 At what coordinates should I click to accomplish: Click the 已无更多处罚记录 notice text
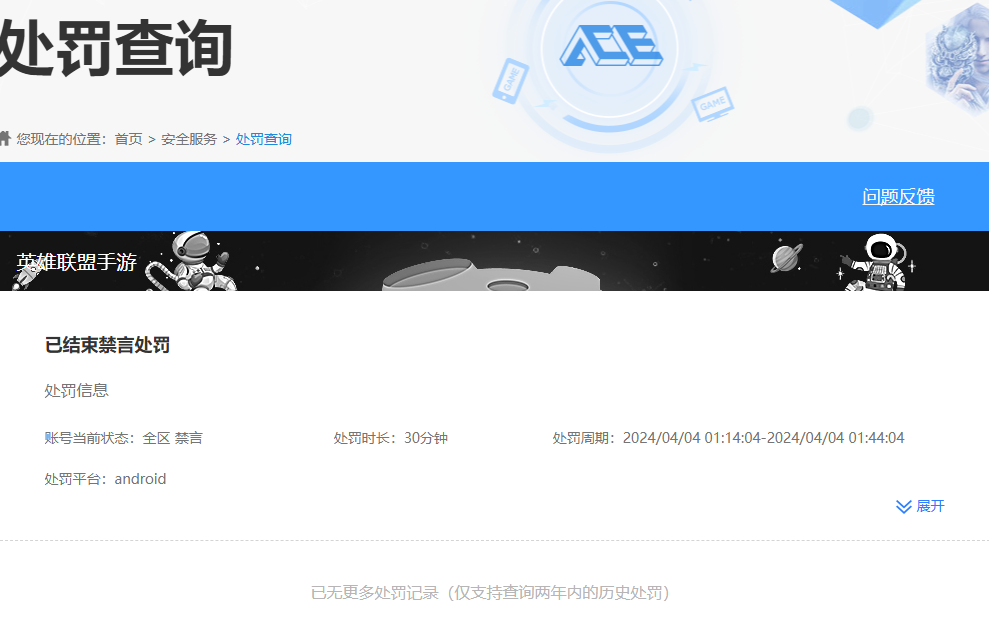(x=494, y=591)
